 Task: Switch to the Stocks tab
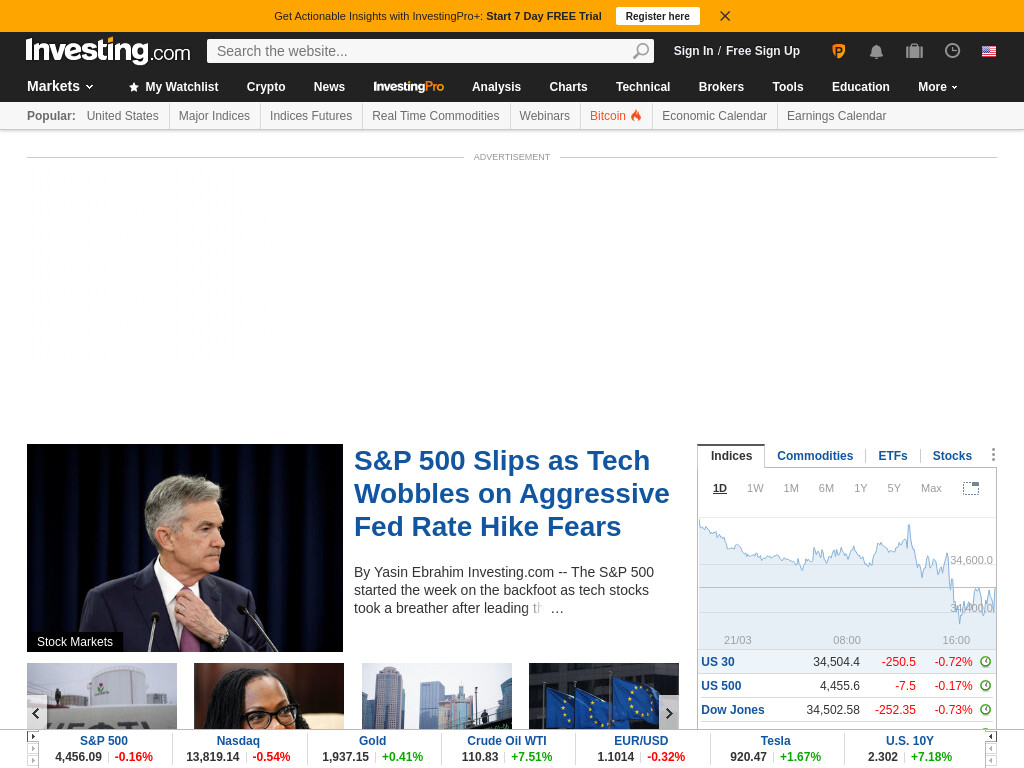tap(952, 456)
